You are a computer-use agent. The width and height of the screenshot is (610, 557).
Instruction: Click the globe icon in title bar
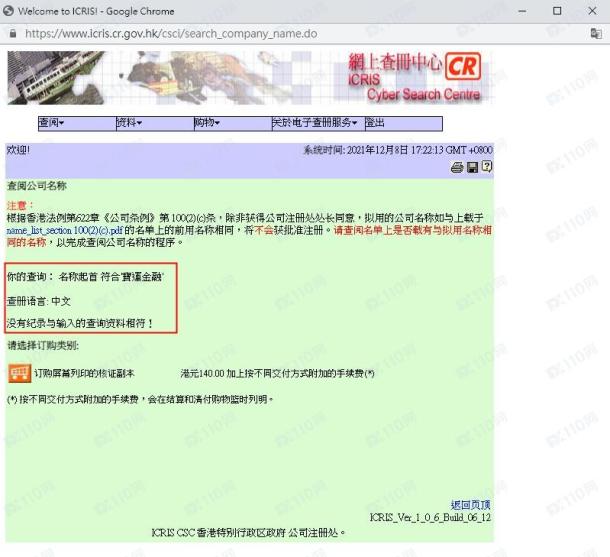(8, 11)
